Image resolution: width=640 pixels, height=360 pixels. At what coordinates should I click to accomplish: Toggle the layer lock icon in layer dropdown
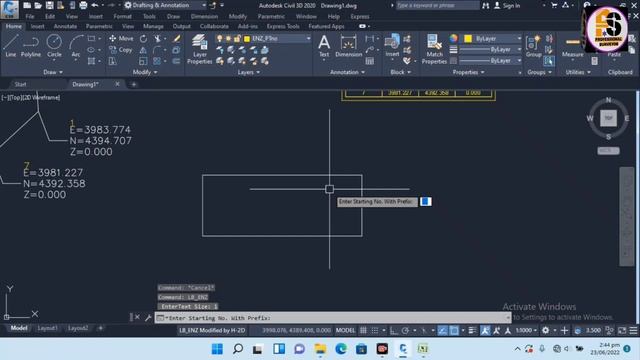(x=237, y=39)
